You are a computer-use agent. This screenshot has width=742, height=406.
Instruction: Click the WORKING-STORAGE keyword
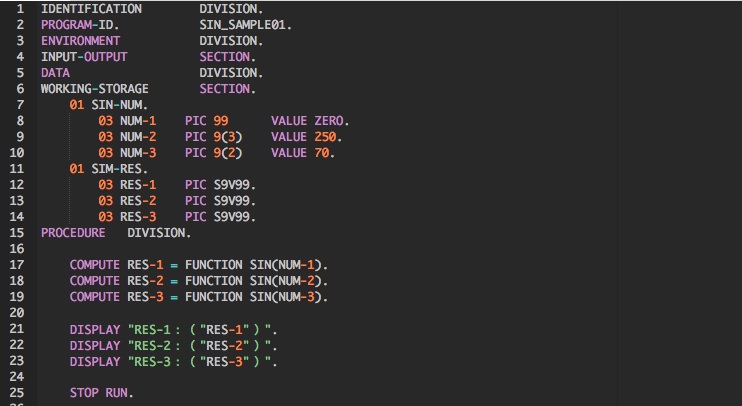click(x=94, y=88)
